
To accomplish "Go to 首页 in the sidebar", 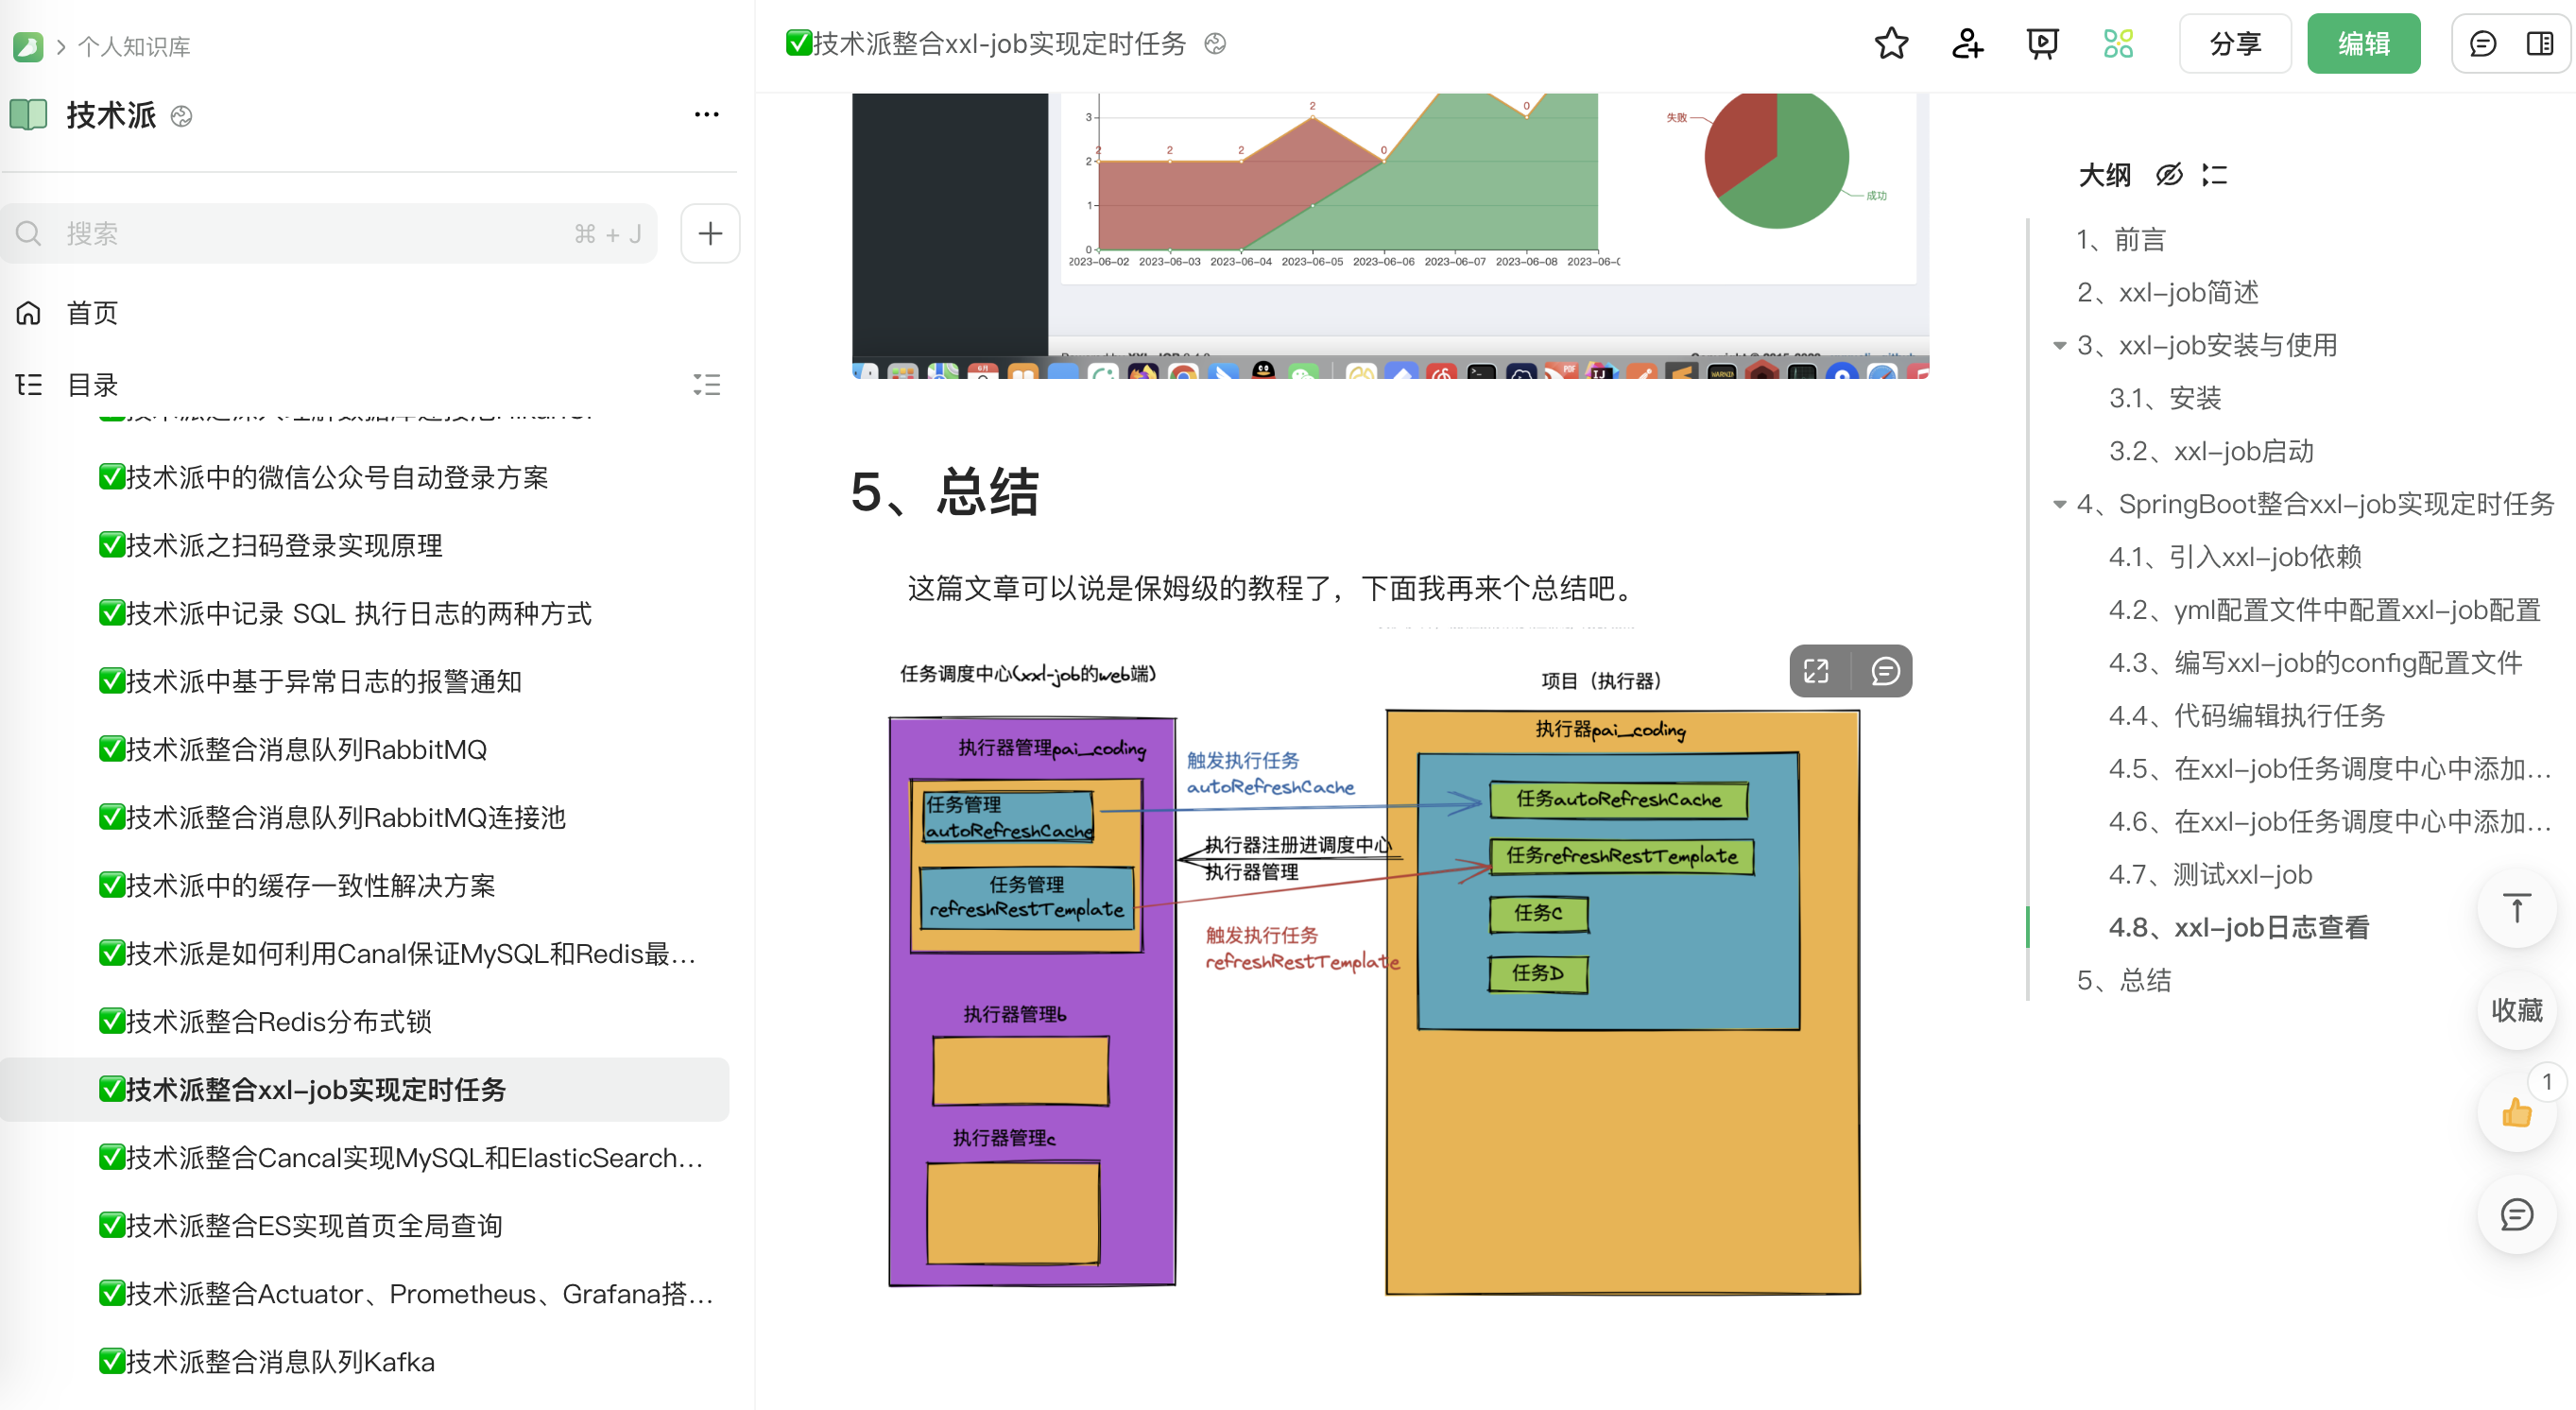I will 92,313.
